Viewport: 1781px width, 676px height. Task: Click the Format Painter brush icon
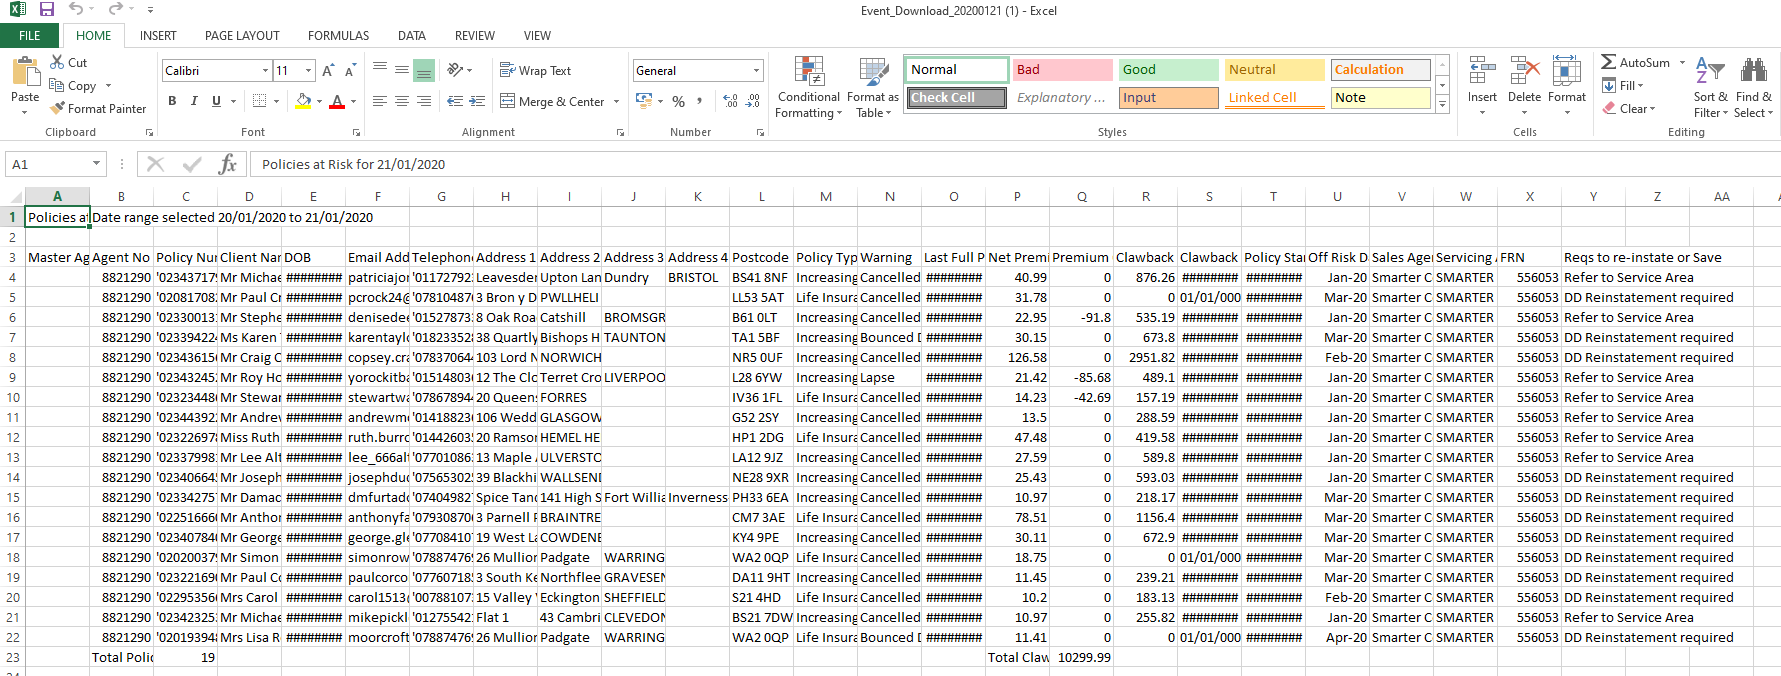pos(58,108)
